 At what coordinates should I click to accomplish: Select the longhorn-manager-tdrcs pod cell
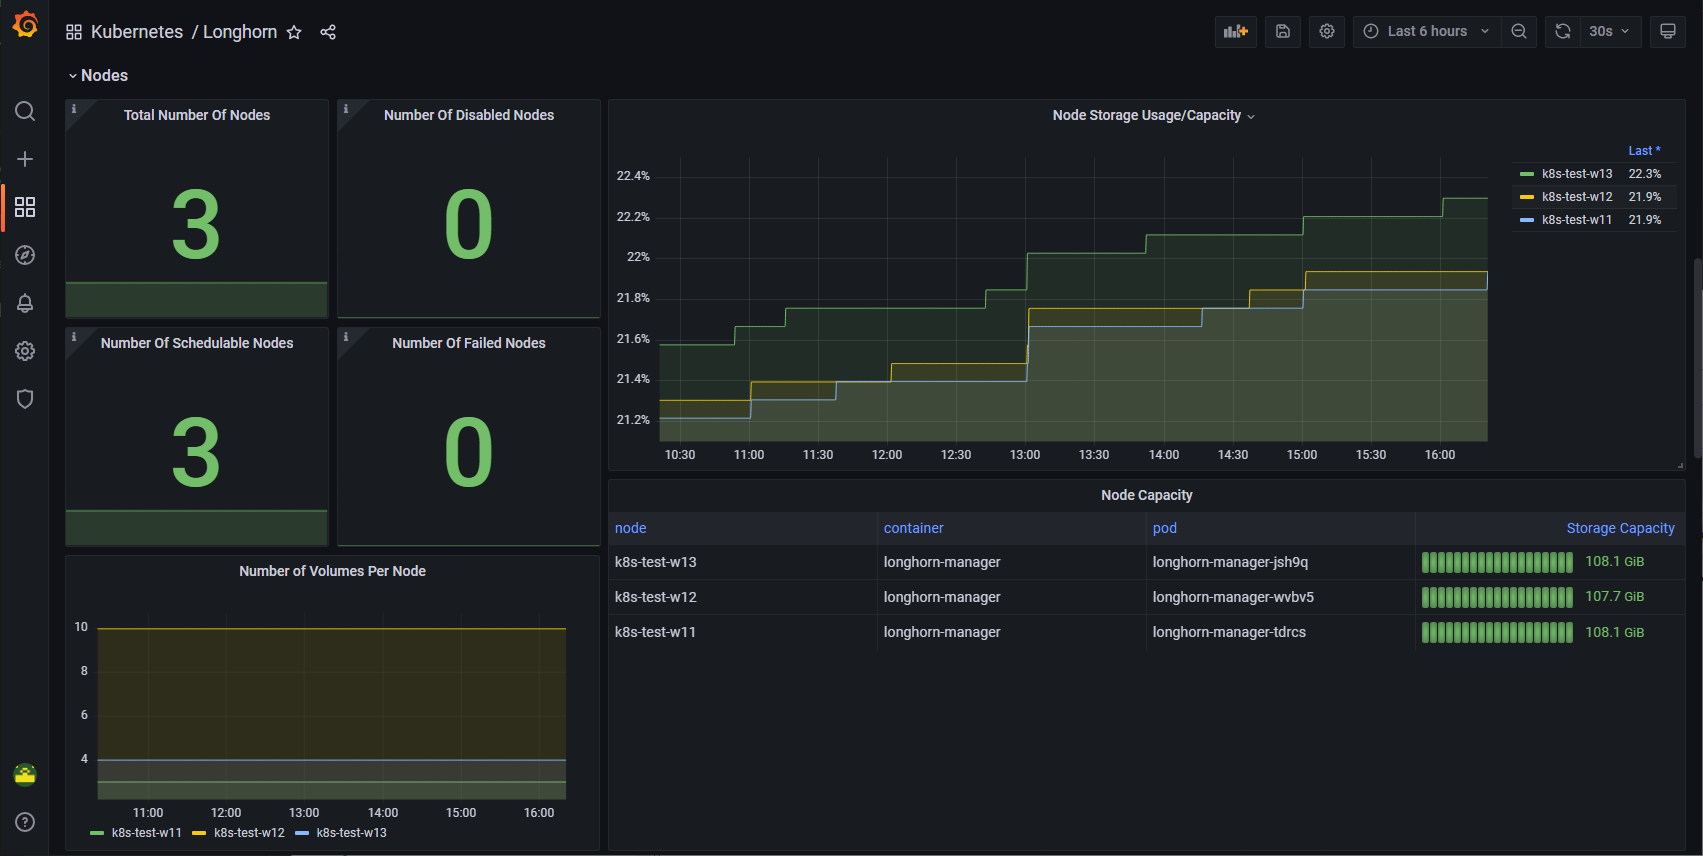[1280, 632]
